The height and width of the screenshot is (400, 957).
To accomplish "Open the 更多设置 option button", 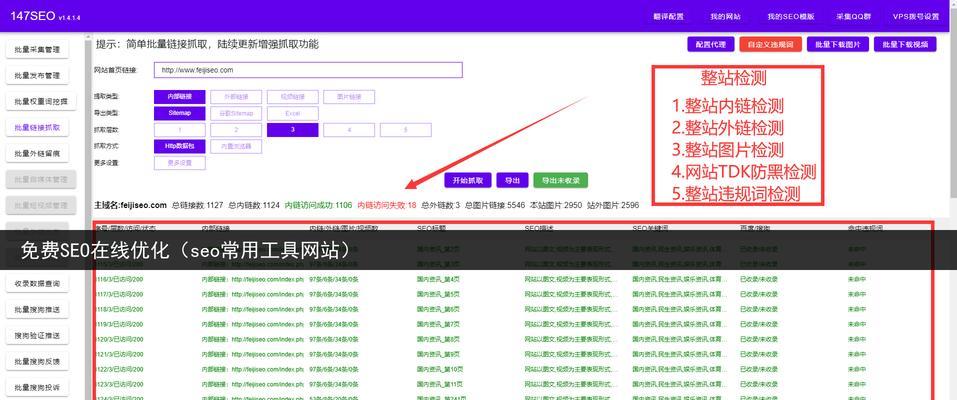I will click(x=179, y=163).
